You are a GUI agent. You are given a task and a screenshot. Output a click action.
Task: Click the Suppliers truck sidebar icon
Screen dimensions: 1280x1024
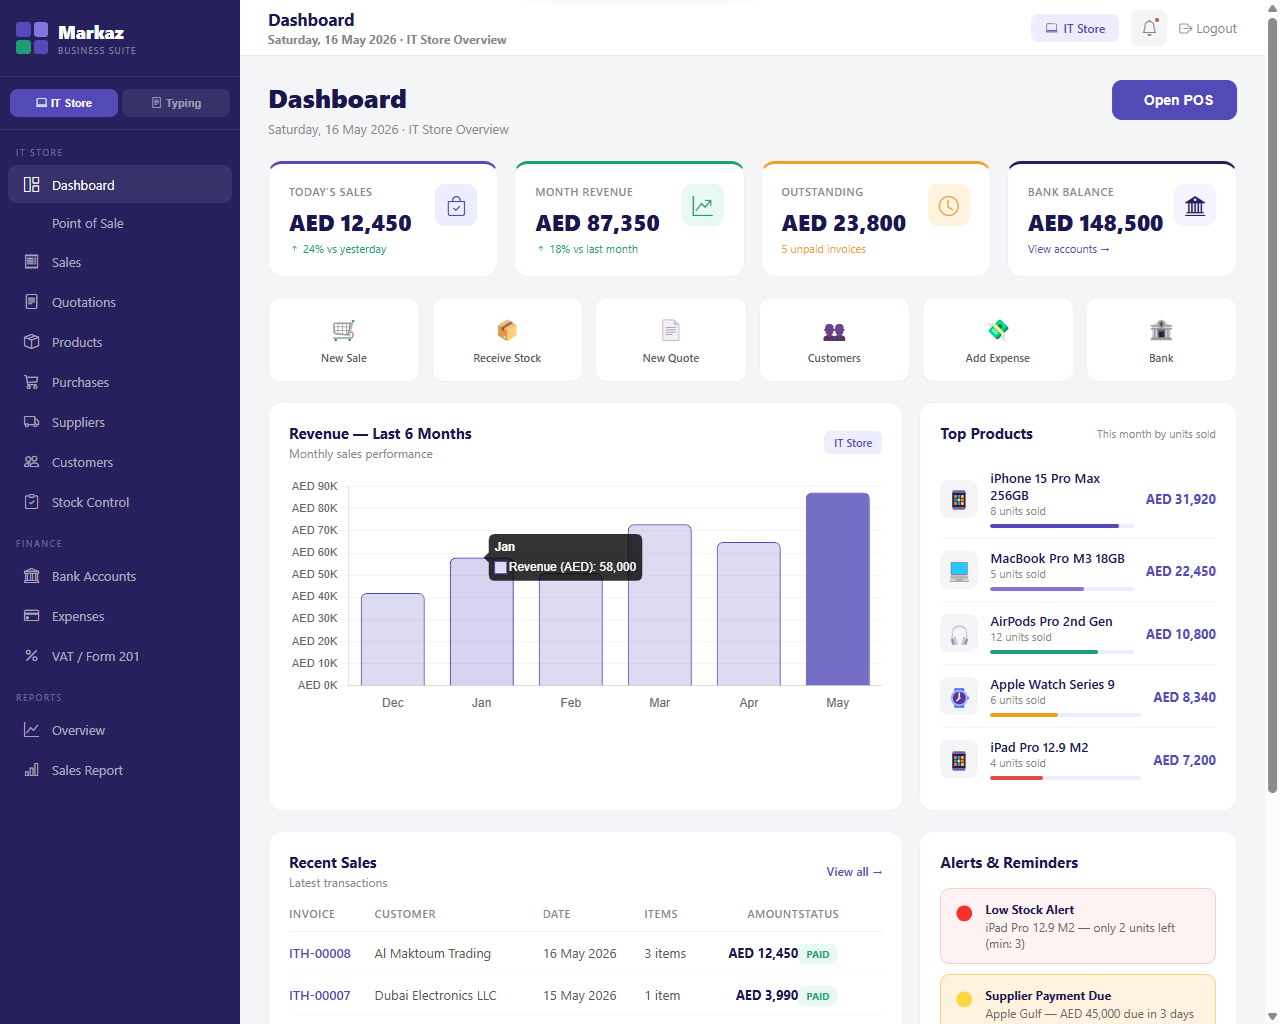click(x=32, y=422)
